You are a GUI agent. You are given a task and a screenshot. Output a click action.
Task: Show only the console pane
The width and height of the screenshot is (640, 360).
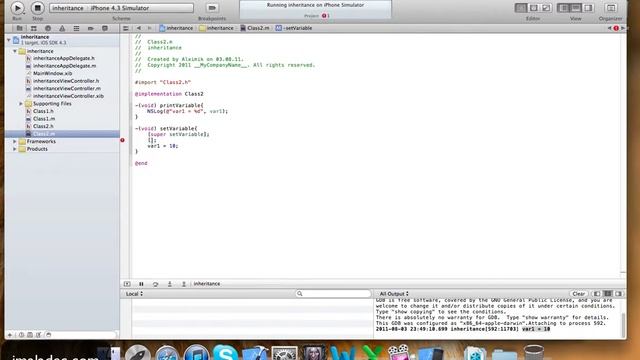[x=619, y=294]
